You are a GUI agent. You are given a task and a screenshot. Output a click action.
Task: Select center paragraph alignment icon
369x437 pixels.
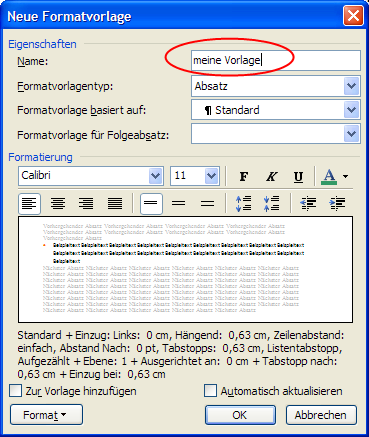[x=58, y=203]
